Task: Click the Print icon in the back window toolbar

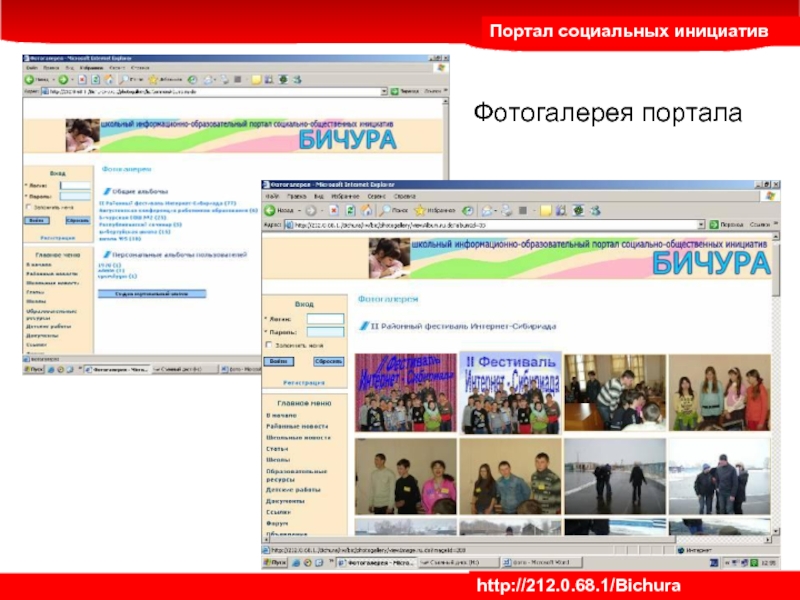Action: point(224,80)
